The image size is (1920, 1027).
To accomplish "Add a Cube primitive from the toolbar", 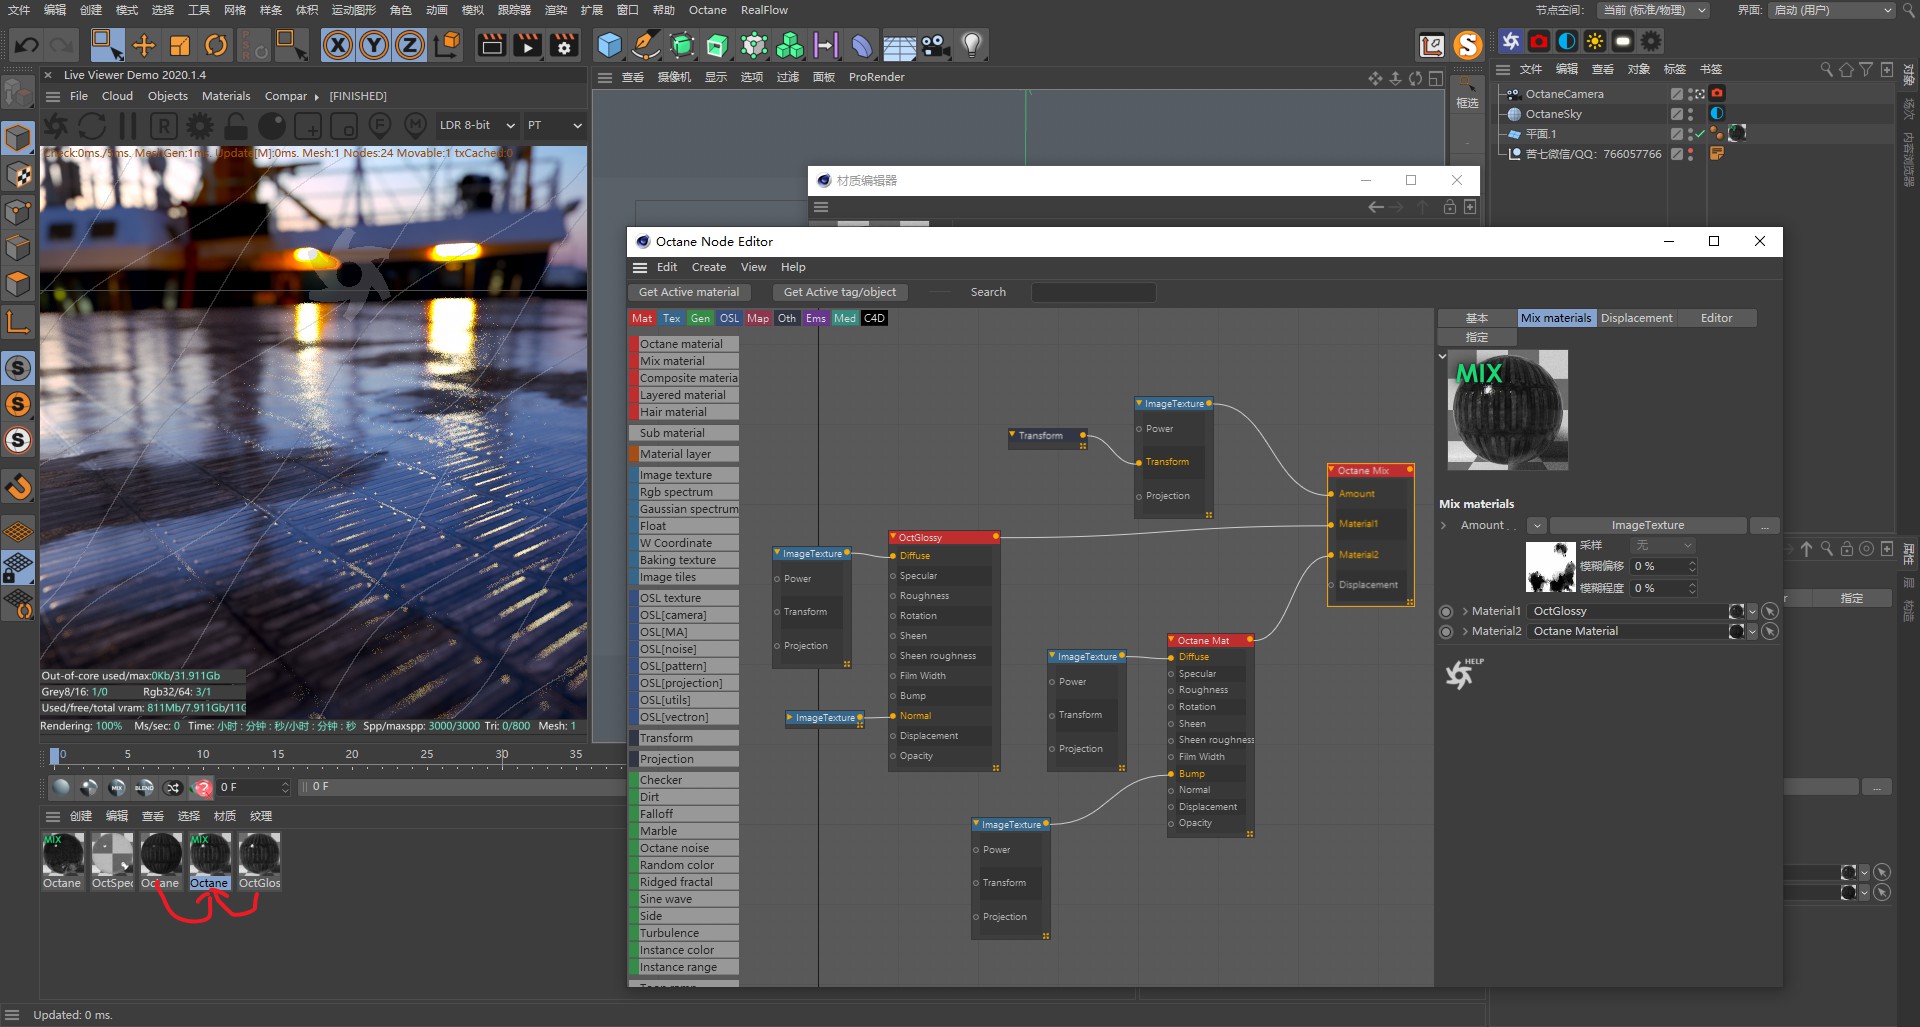I will click(x=609, y=45).
